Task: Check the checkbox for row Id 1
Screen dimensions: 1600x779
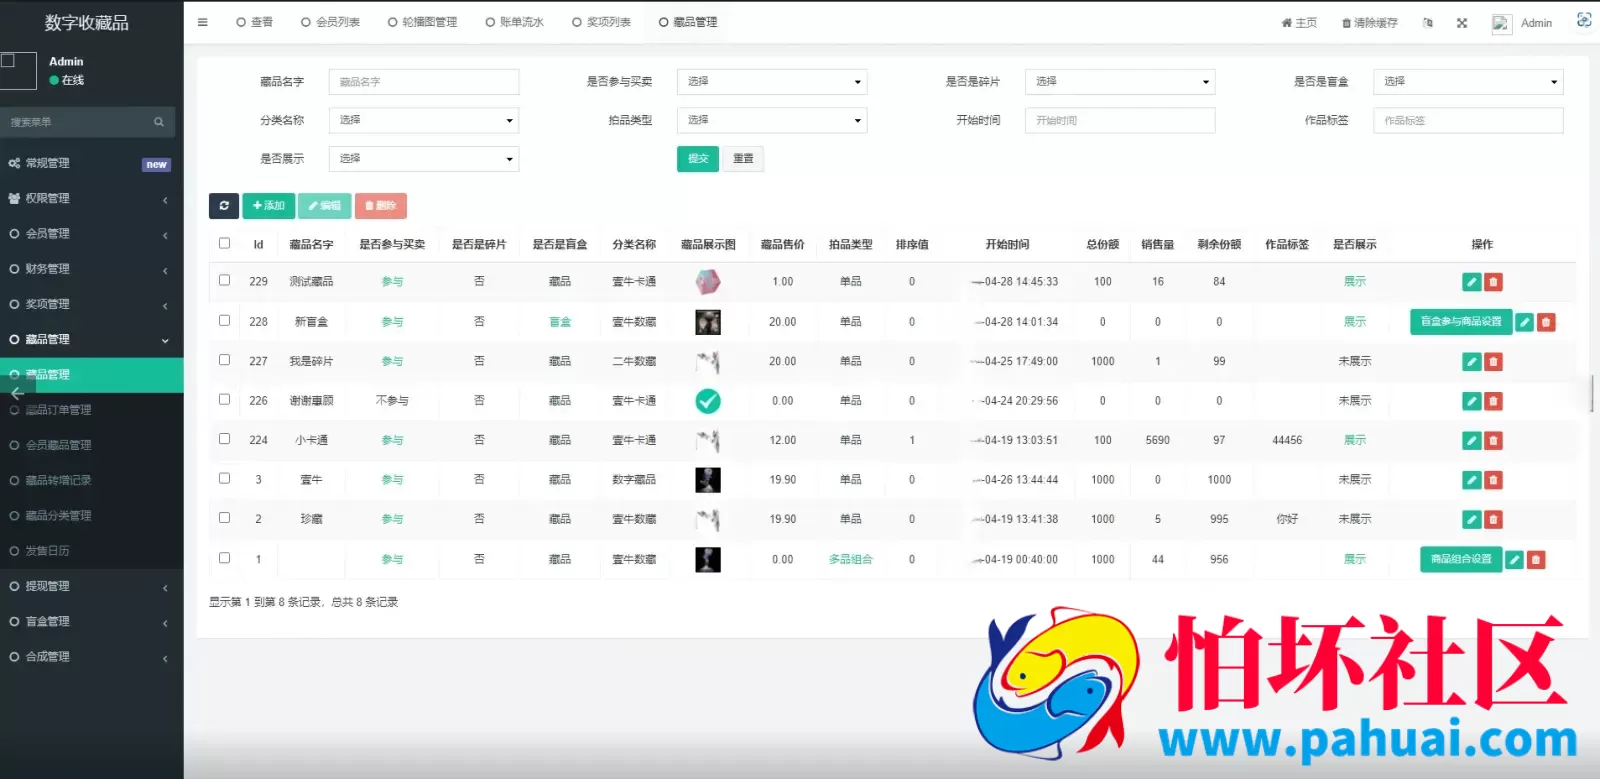Action: [x=224, y=558]
